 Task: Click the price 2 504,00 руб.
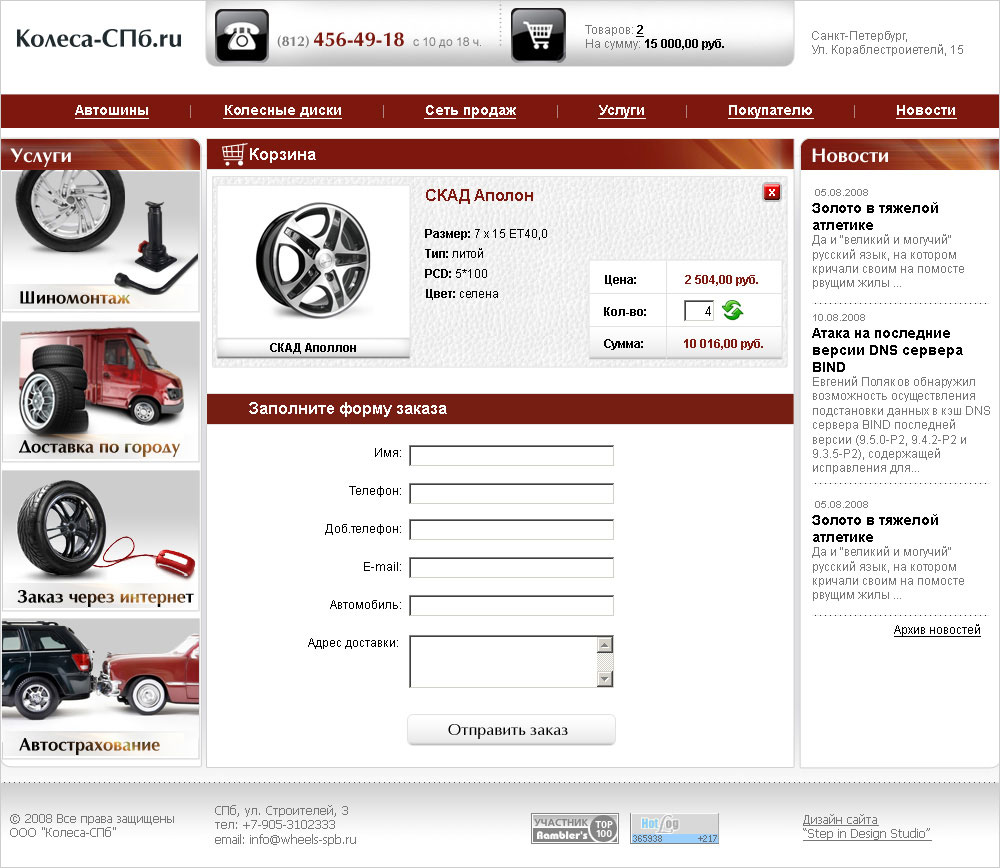click(721, 279)
